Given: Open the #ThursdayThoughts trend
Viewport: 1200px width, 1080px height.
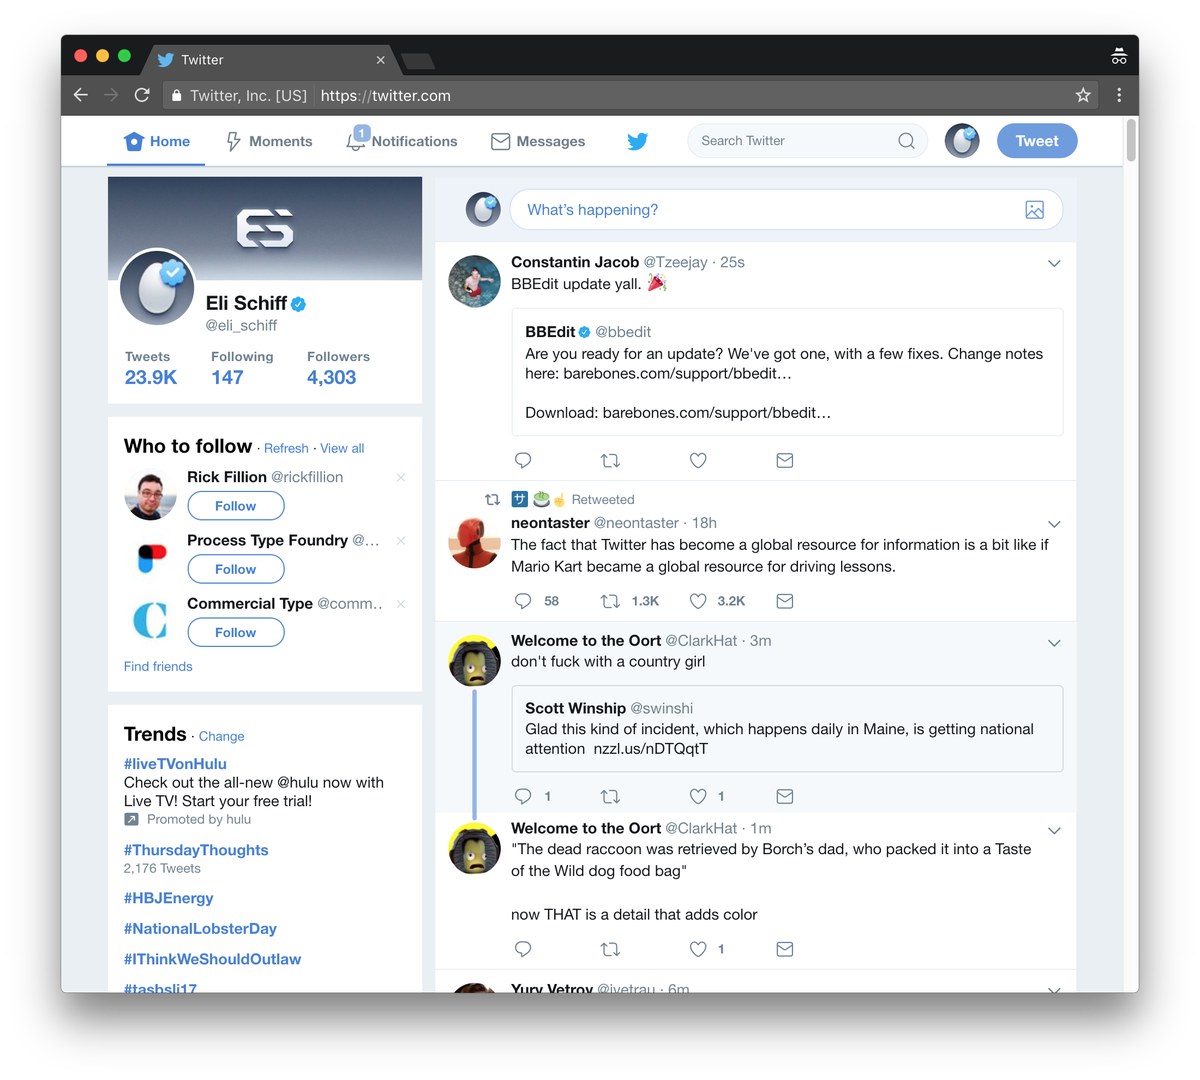Looking at the screenshot, I should click(x=196, y=850).
